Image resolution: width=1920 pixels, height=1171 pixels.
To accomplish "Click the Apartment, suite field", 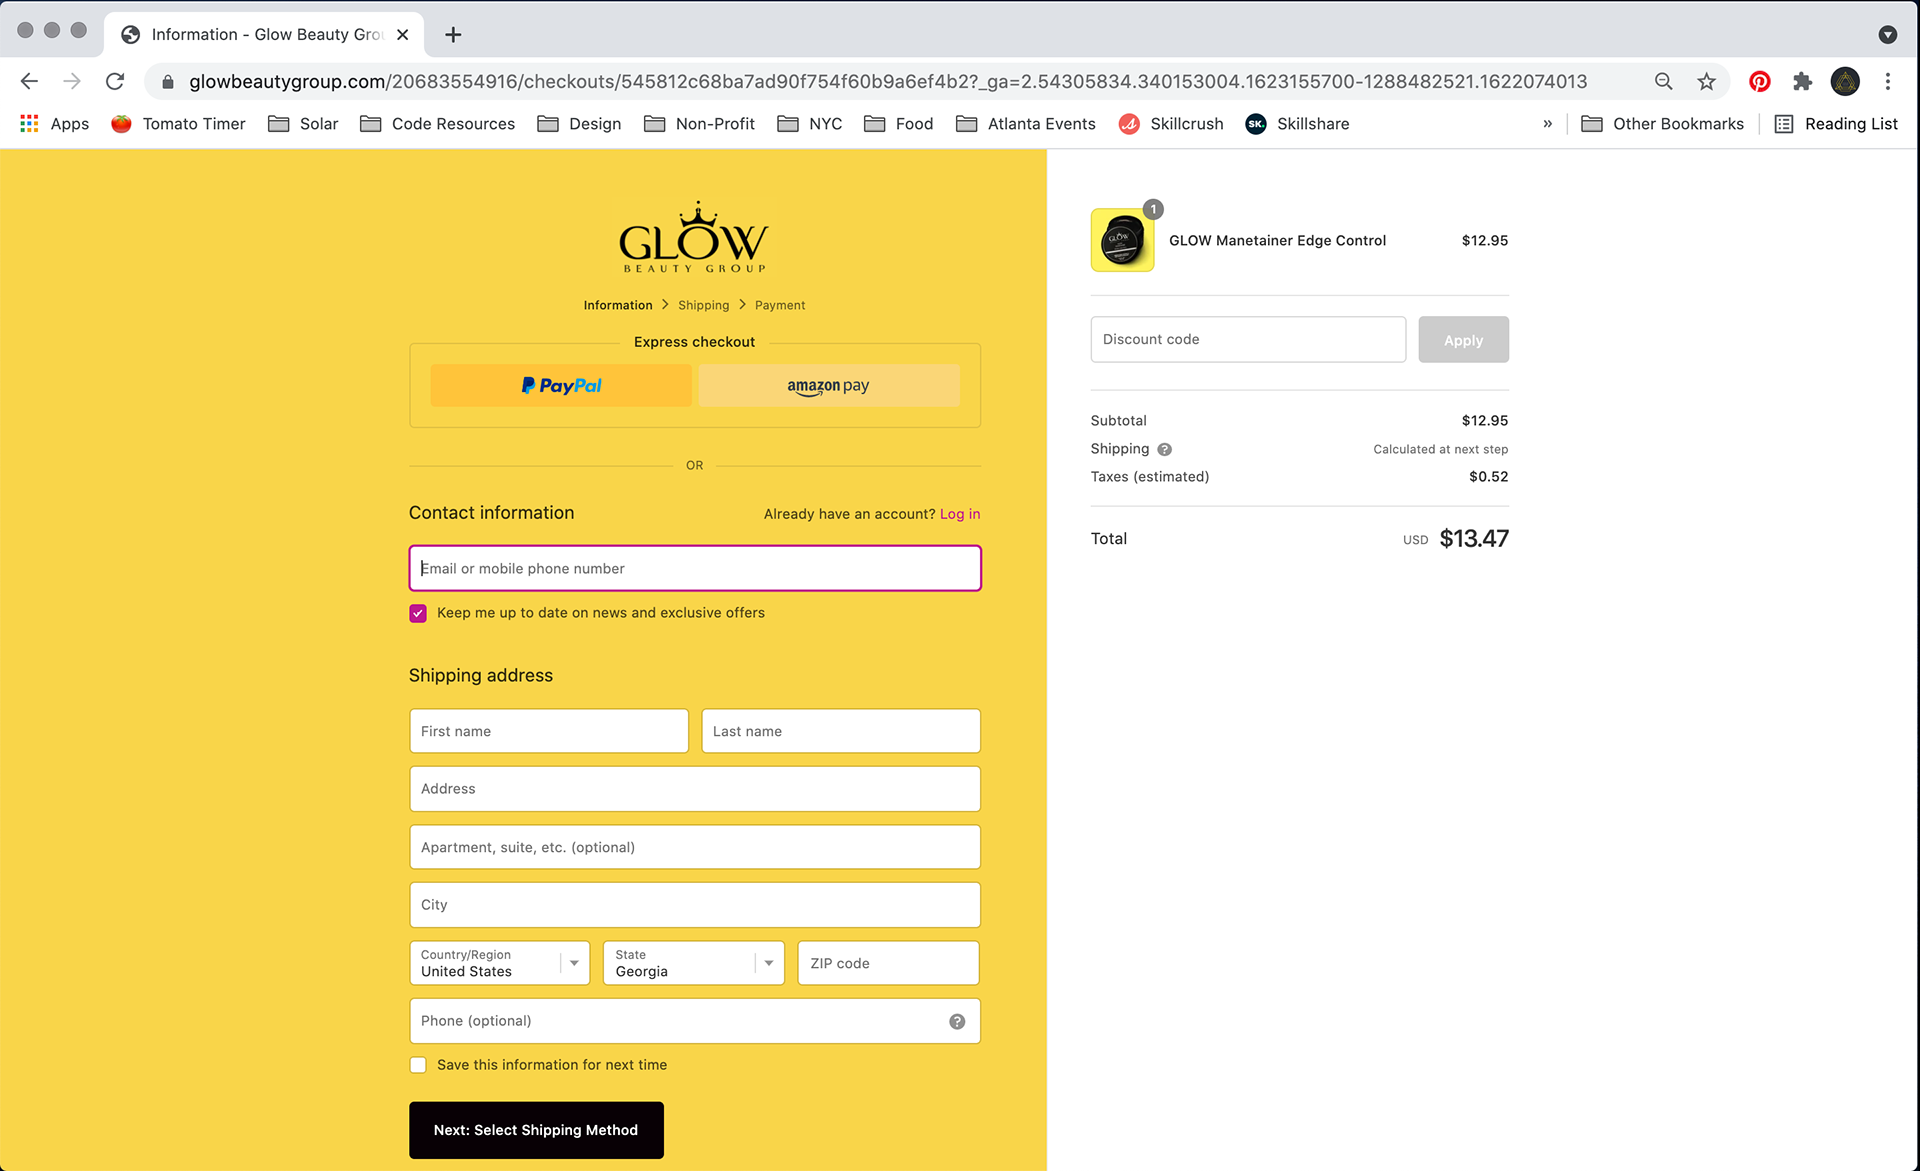I will click(695, 847).
